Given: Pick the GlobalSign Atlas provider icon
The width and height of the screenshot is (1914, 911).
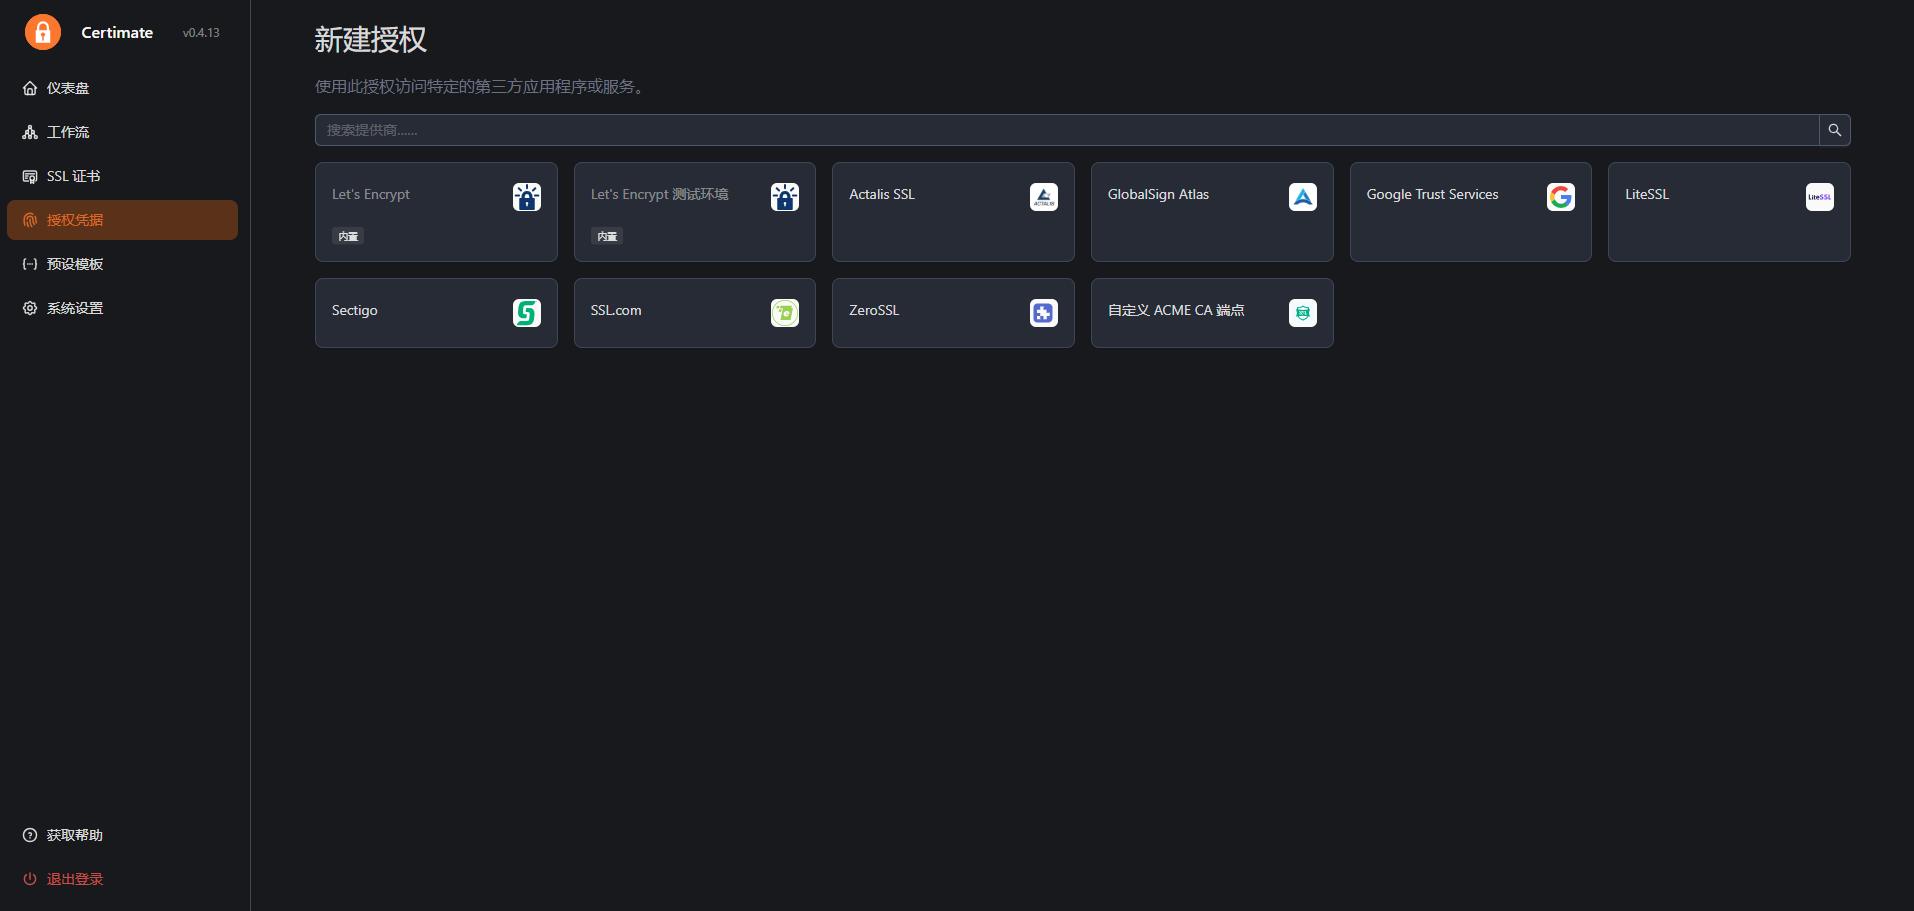Looking at the screenshot, I should pos(1303,197).
